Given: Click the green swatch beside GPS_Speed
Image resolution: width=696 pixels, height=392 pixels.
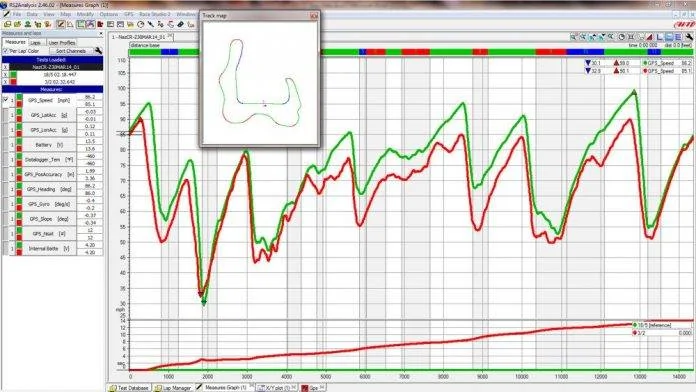Looking at the screenshot, I should coord(19,97).
